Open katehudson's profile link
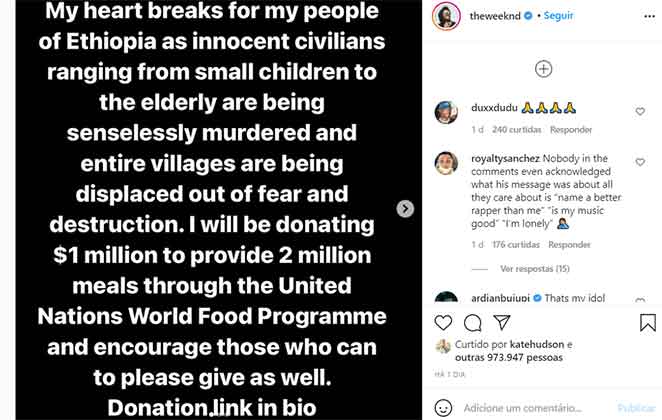This screenshot has width=662, height=420. coord(536,345)
